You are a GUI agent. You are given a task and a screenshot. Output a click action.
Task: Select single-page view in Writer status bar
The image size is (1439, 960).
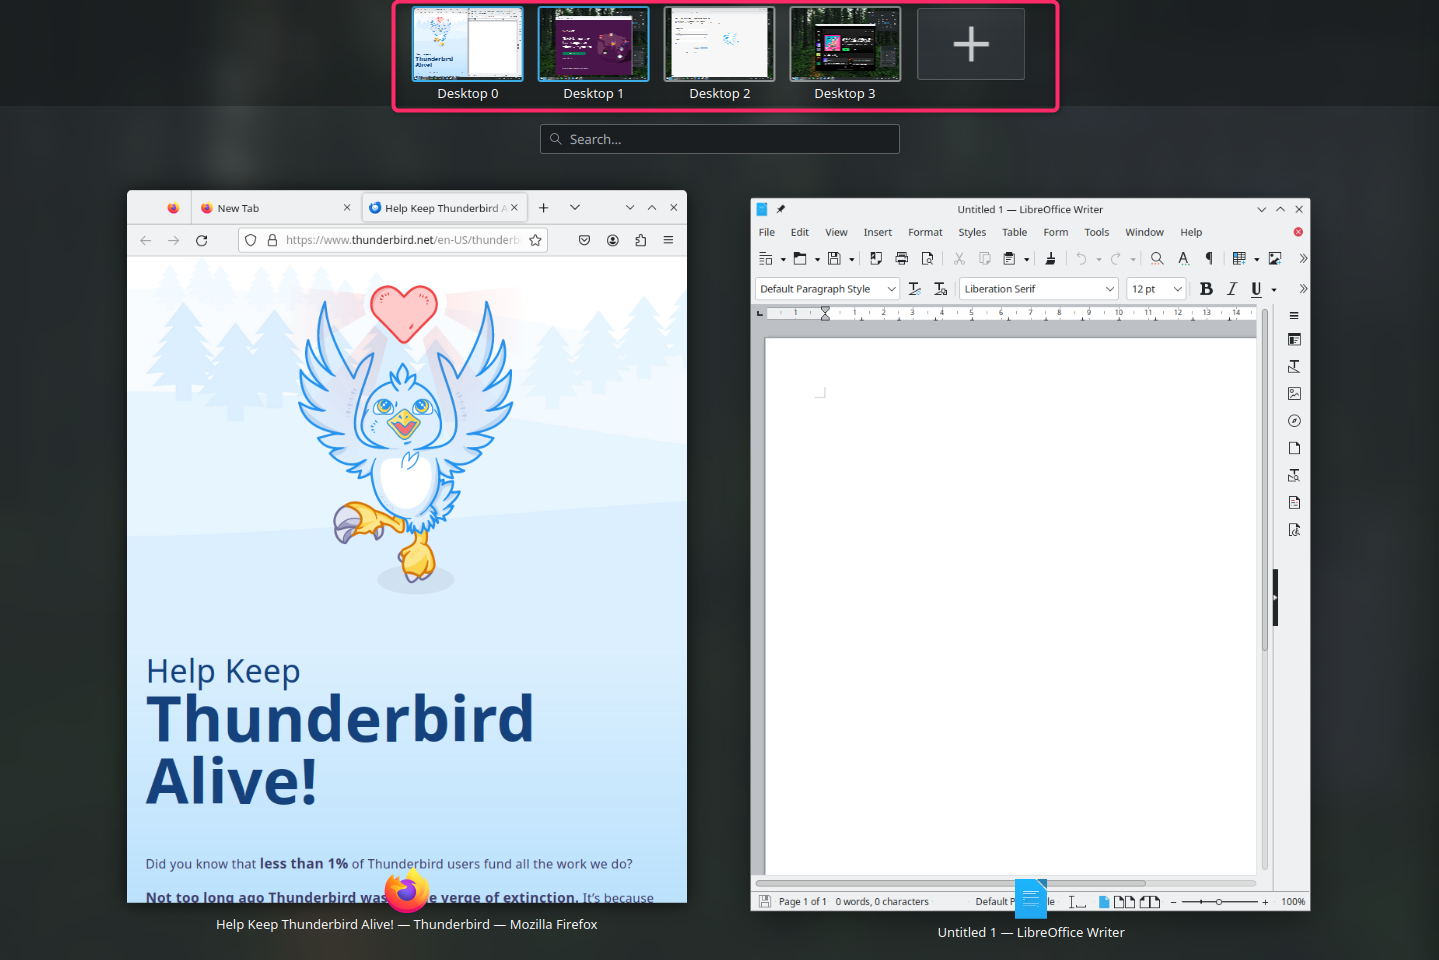(1104, 902)
